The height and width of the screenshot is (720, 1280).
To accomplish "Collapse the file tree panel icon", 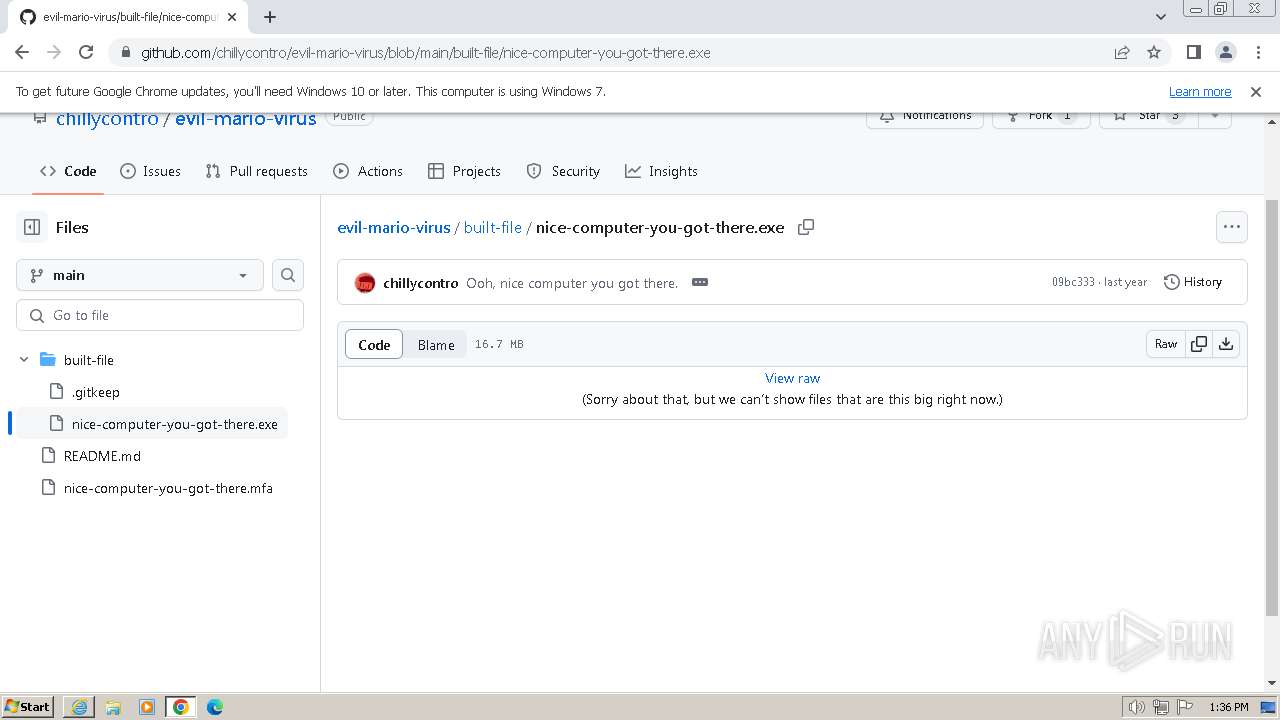I will pos(32,227).
